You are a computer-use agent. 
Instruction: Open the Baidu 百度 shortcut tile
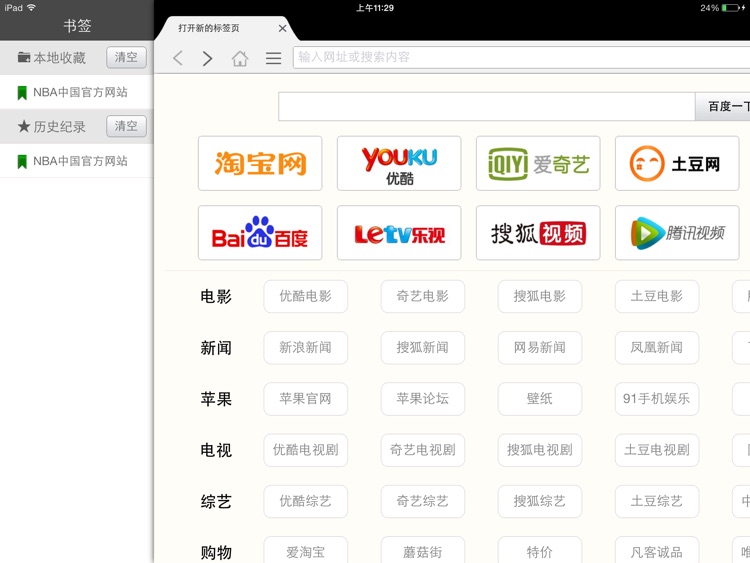point(260,232)
